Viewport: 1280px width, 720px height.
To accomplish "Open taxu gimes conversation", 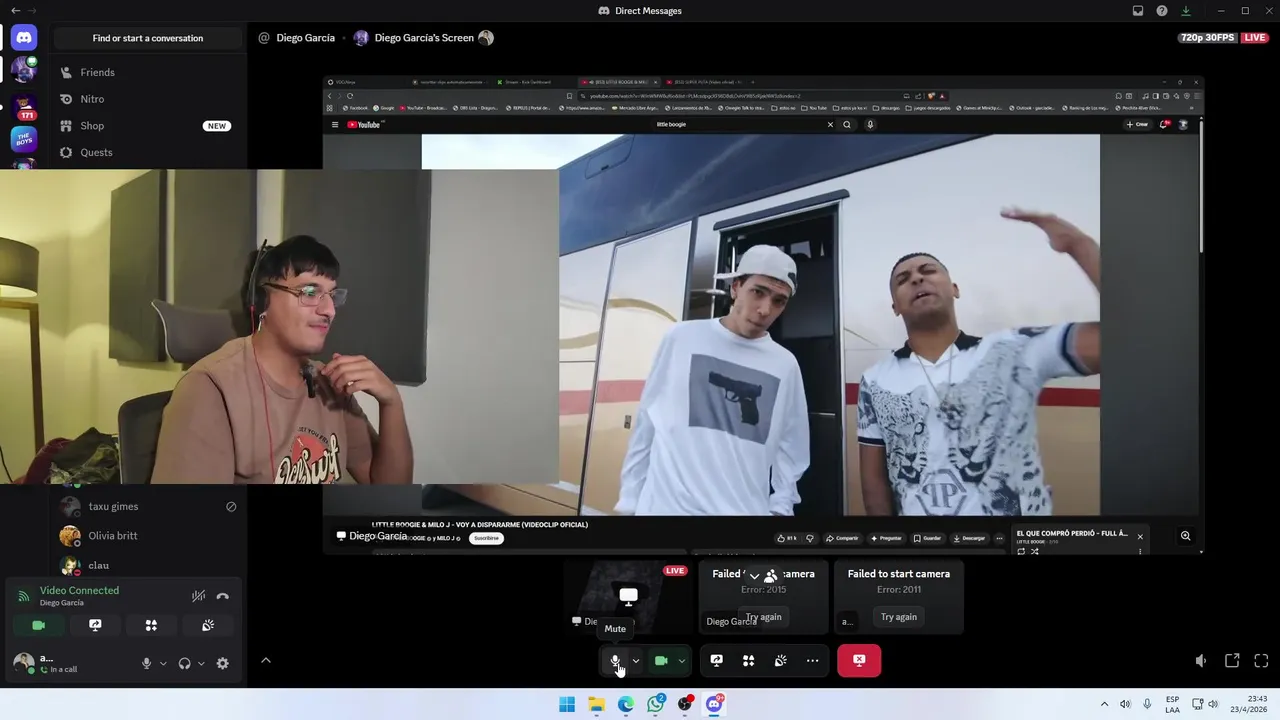I will (x=147, y=506).
